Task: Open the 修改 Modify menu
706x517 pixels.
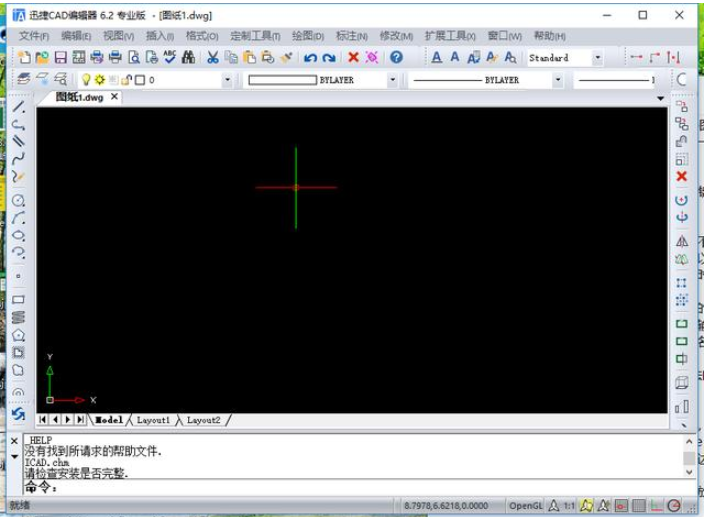Action: coord(396,36)
